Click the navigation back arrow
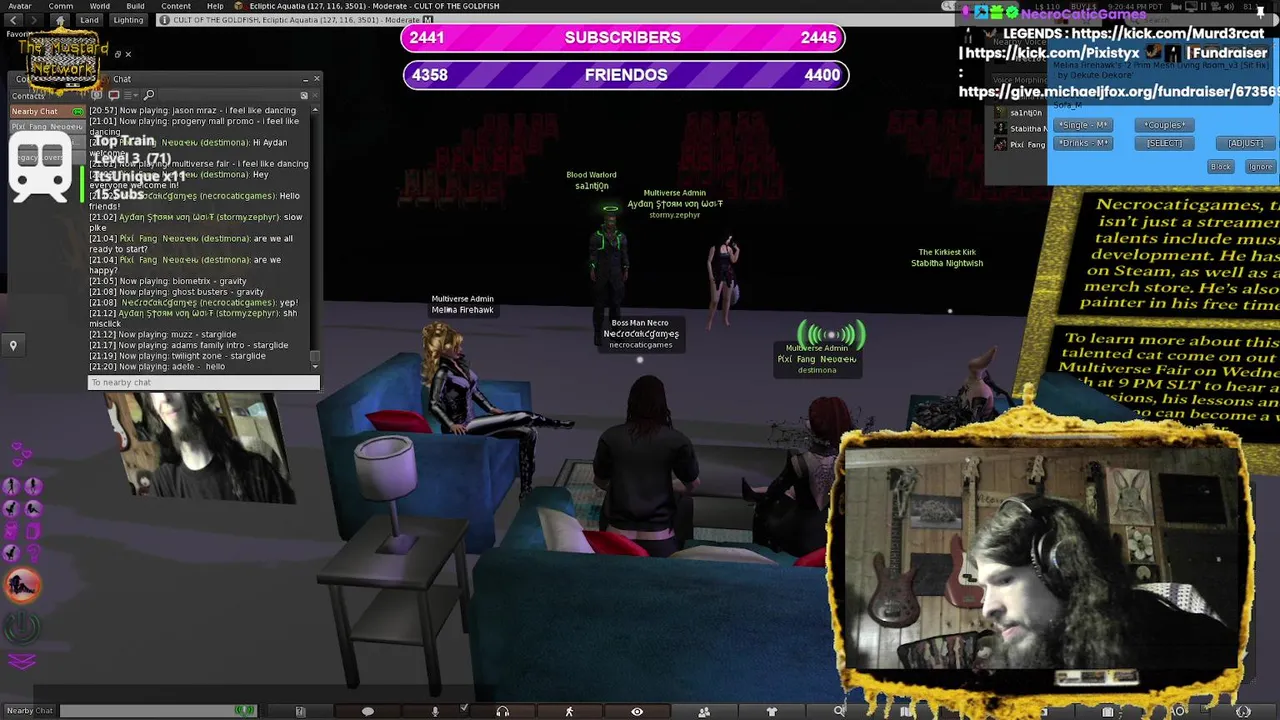 13,20
